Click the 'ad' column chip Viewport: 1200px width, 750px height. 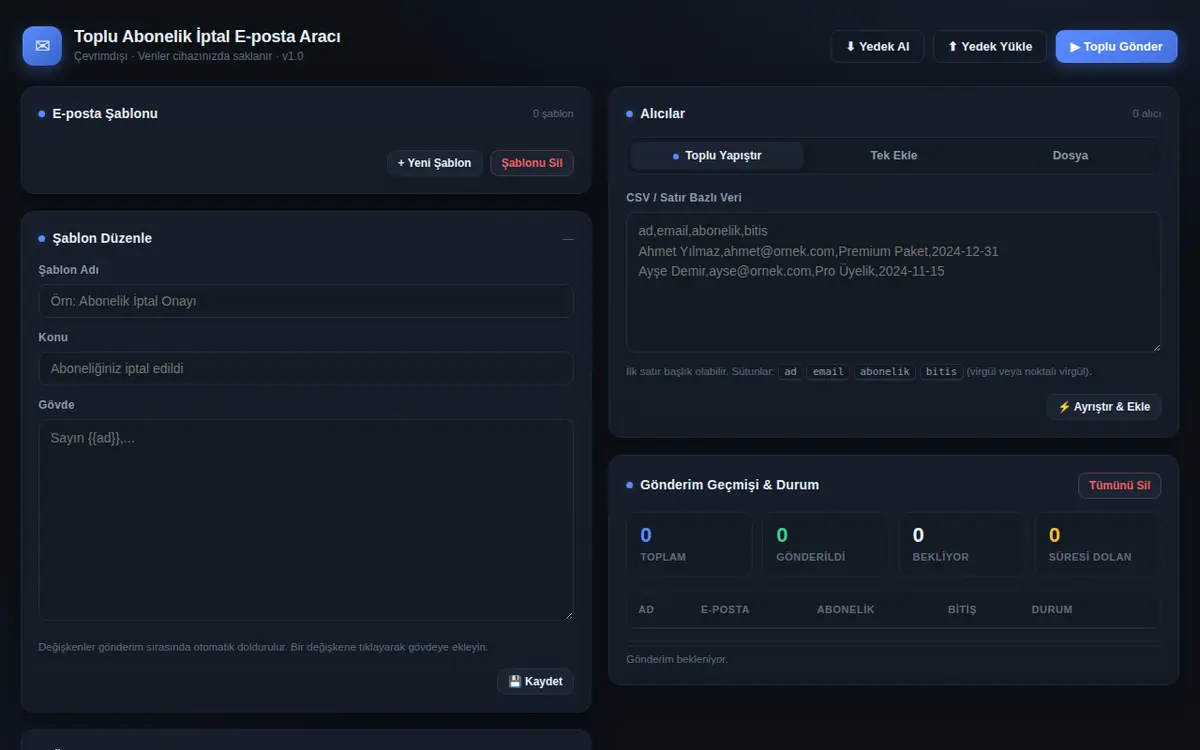(791, 372)
